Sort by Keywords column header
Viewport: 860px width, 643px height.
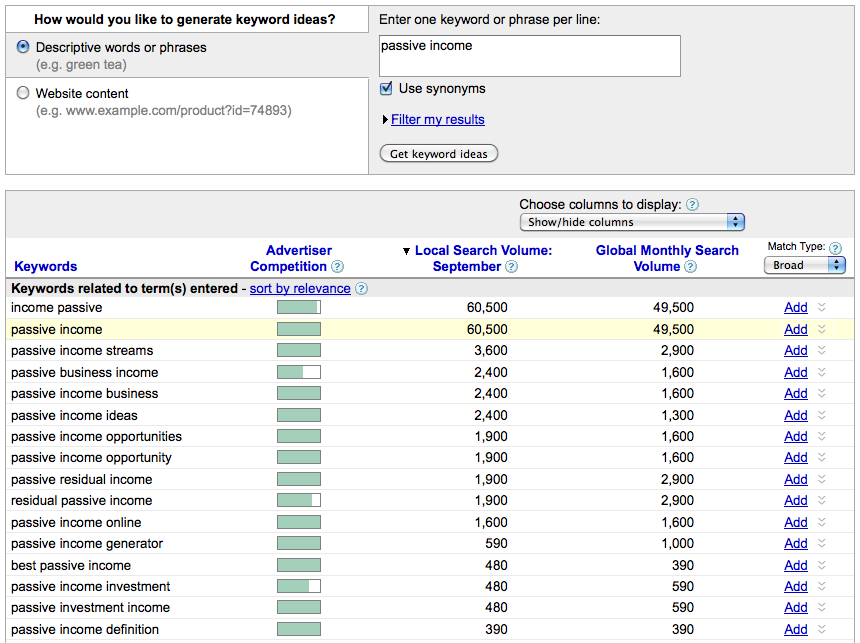[x=46, y=267]
